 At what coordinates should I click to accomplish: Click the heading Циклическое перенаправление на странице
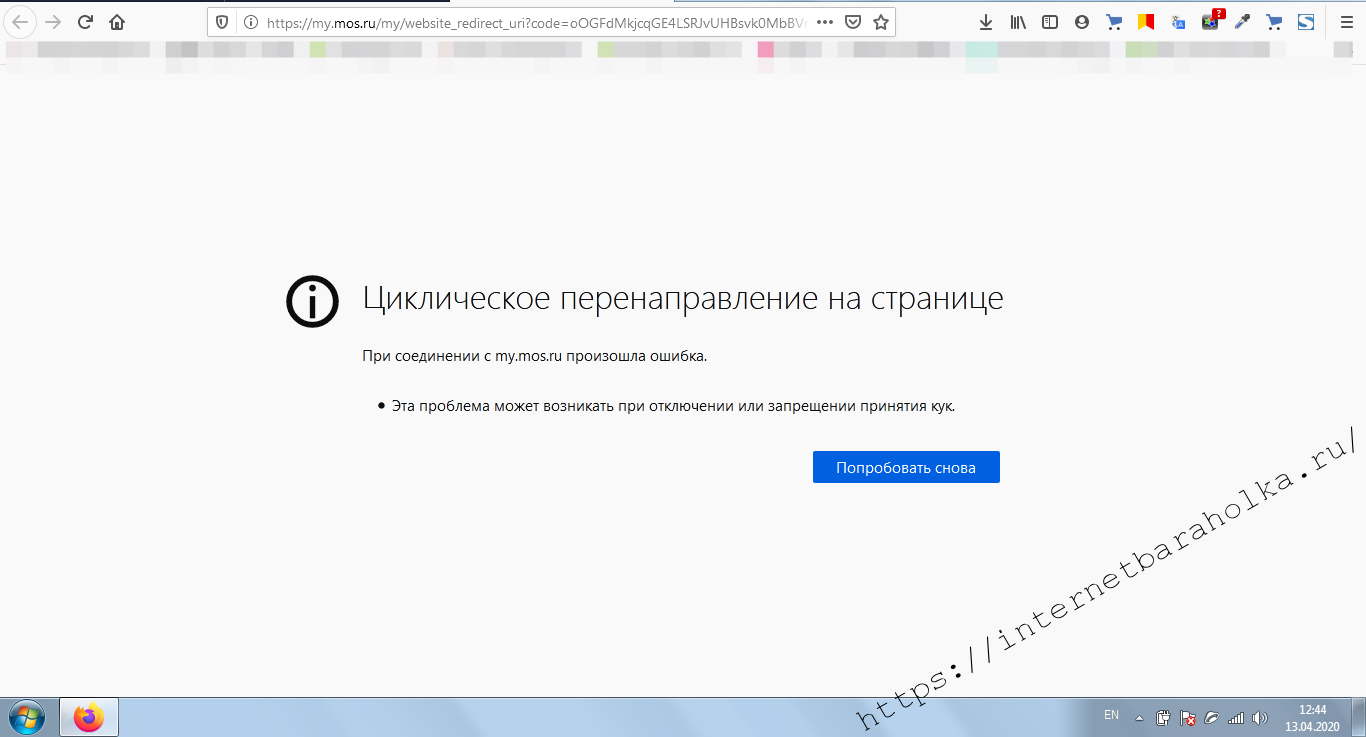tap(682, 299)
